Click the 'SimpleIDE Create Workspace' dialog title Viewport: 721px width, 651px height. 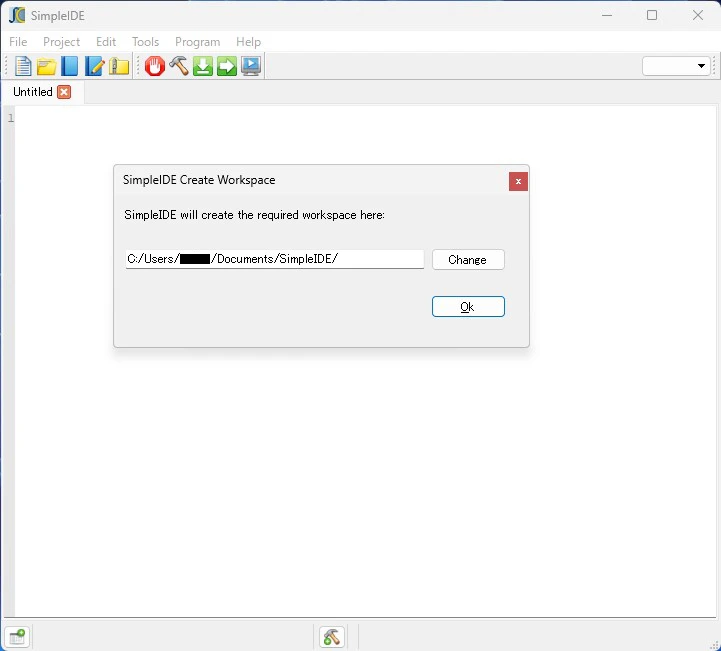pos(199,180)
